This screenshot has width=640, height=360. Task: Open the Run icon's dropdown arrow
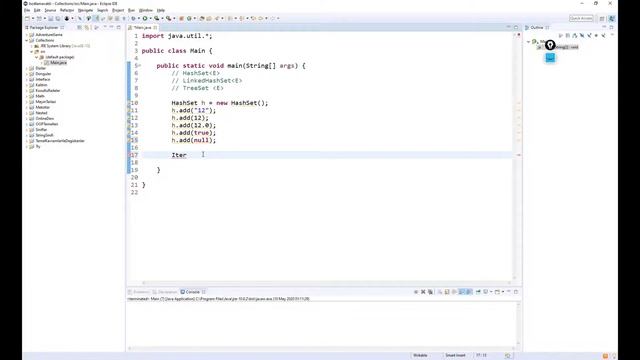151,18
